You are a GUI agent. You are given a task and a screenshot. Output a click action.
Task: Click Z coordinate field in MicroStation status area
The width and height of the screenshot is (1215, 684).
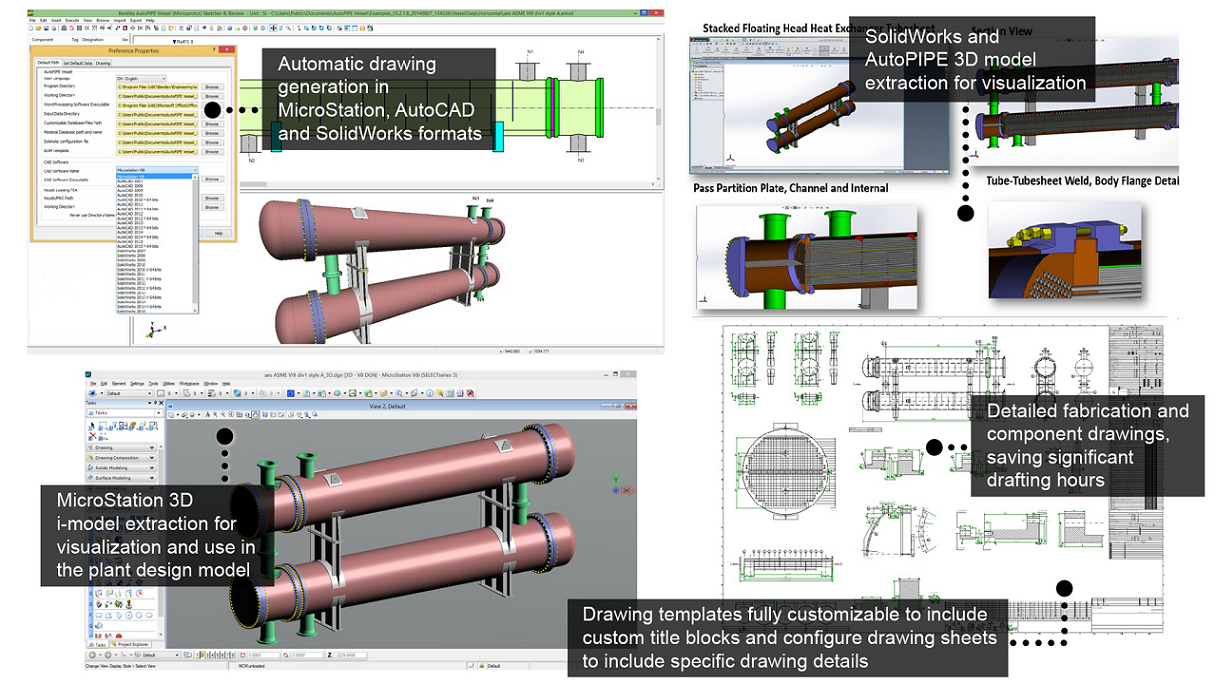point(350,655)
